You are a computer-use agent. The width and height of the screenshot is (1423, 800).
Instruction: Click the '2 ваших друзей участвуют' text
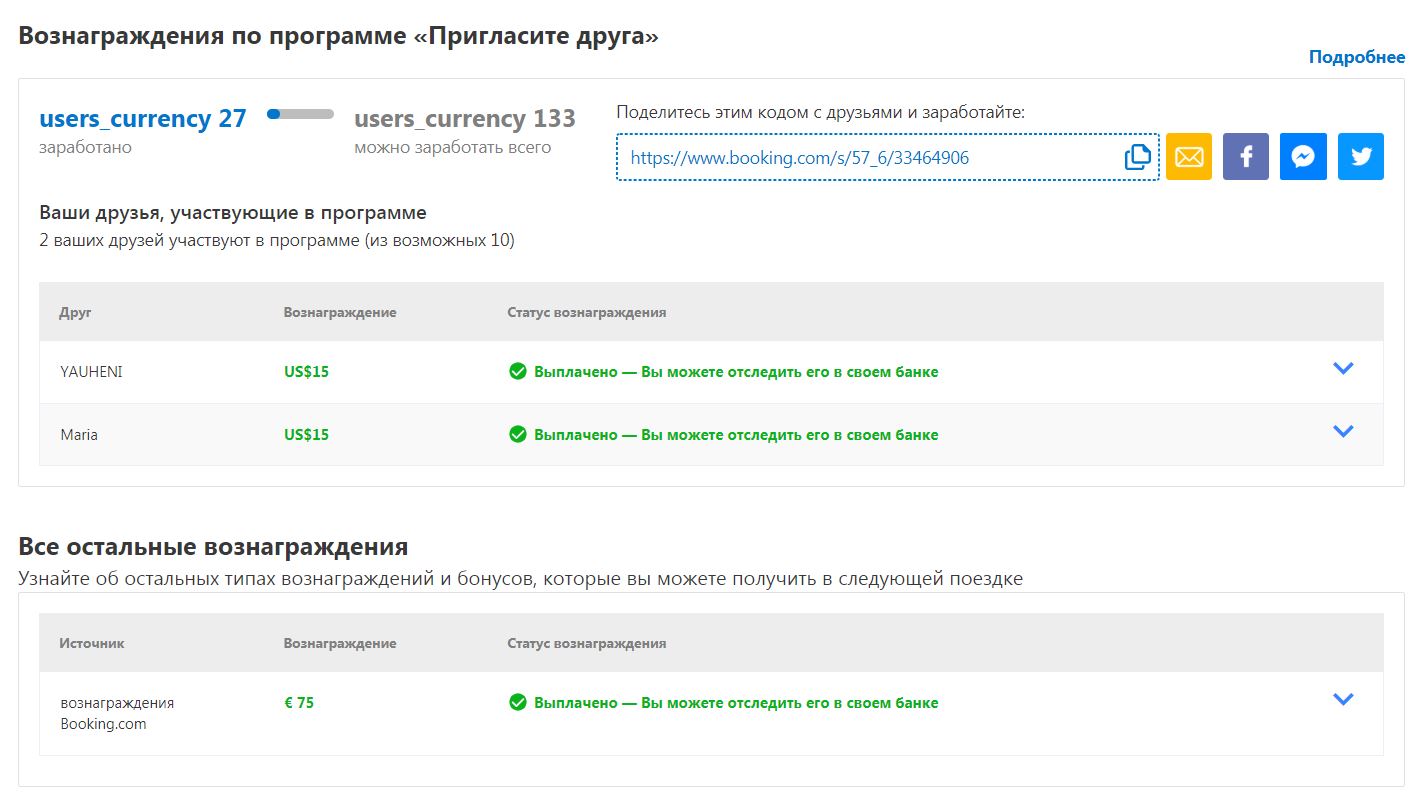click(x=277, y=241)
